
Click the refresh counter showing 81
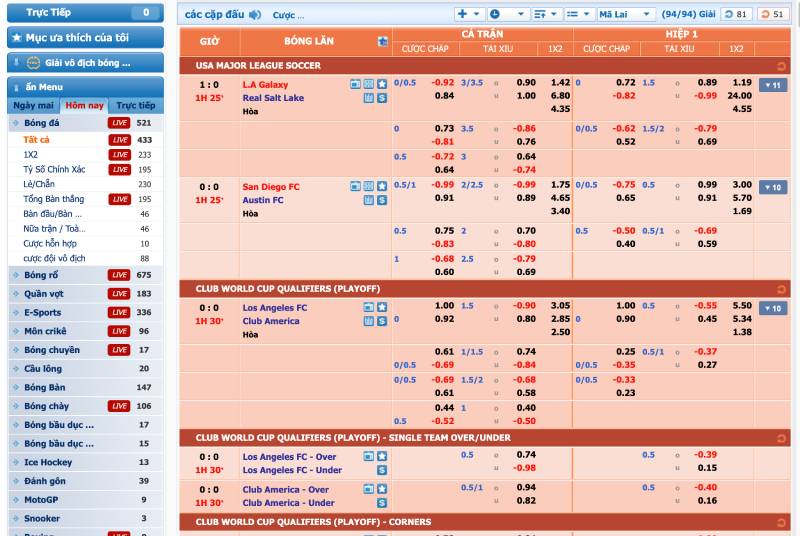point(737,15)
